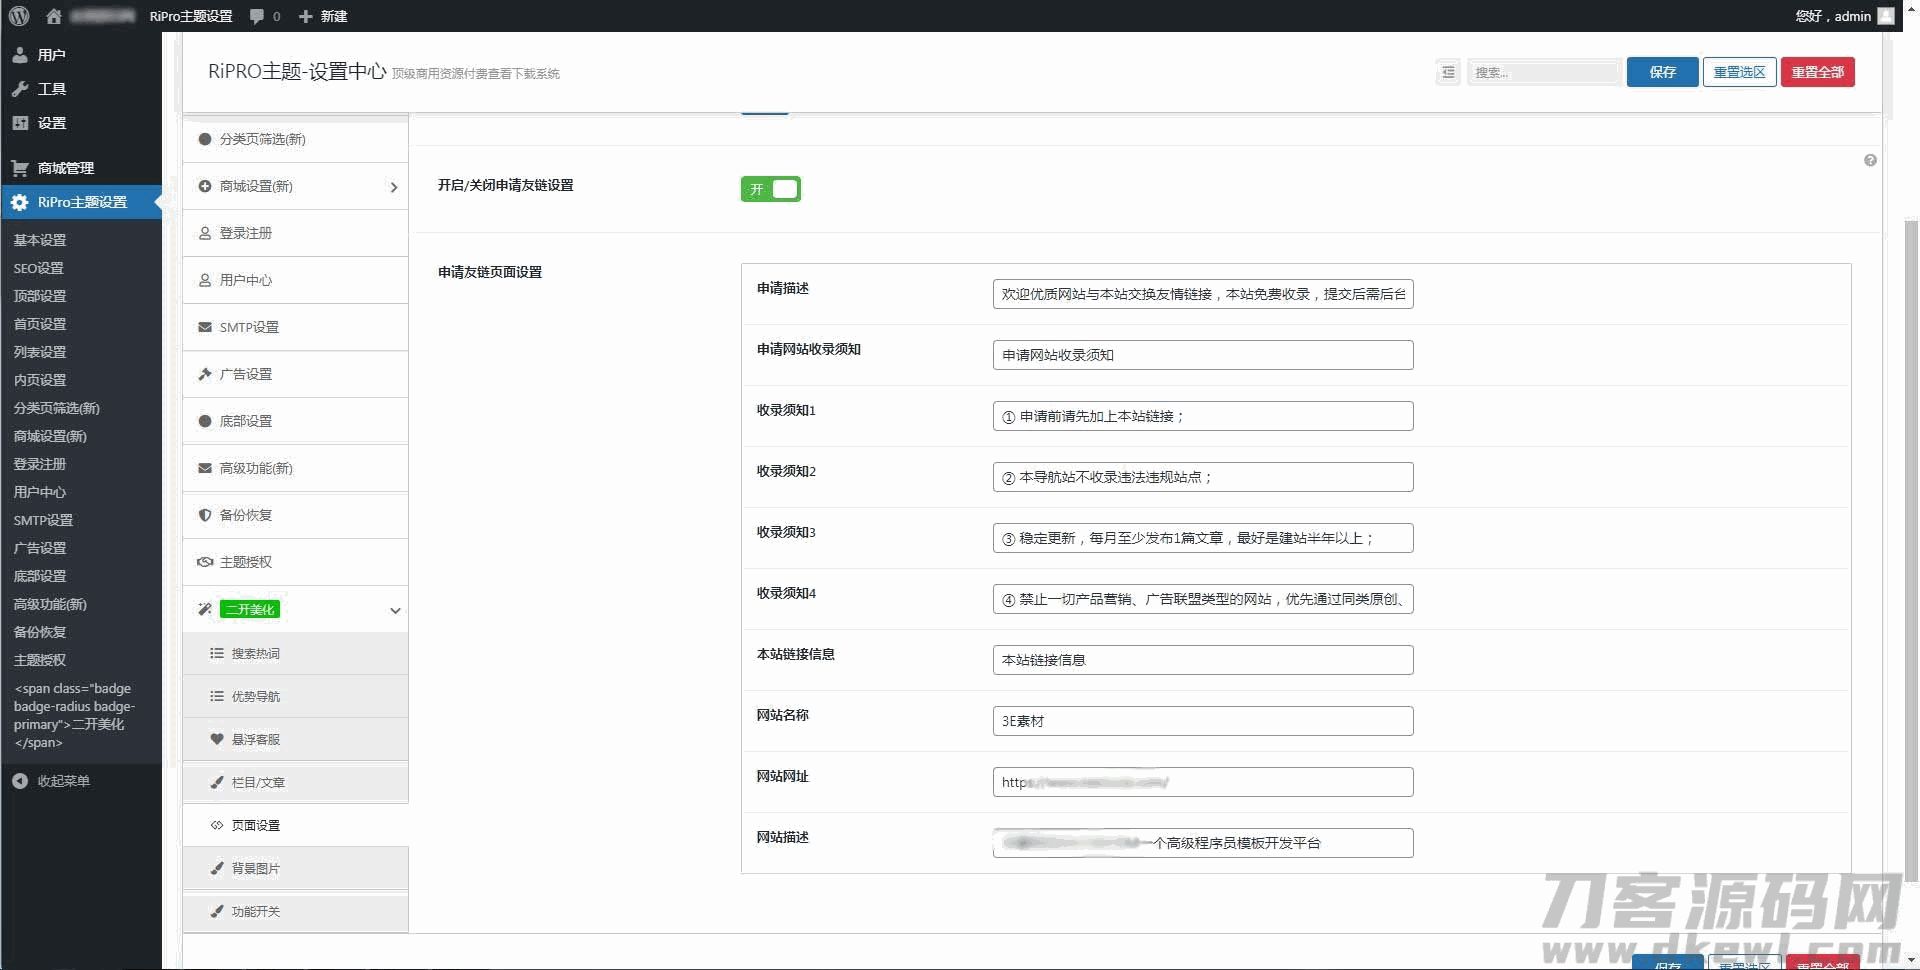Image resolution: width=1920 pixels, height=970 pixels.
Task: Select SEO设置 in sidebar submenu
Action: [x=39, y=268]
